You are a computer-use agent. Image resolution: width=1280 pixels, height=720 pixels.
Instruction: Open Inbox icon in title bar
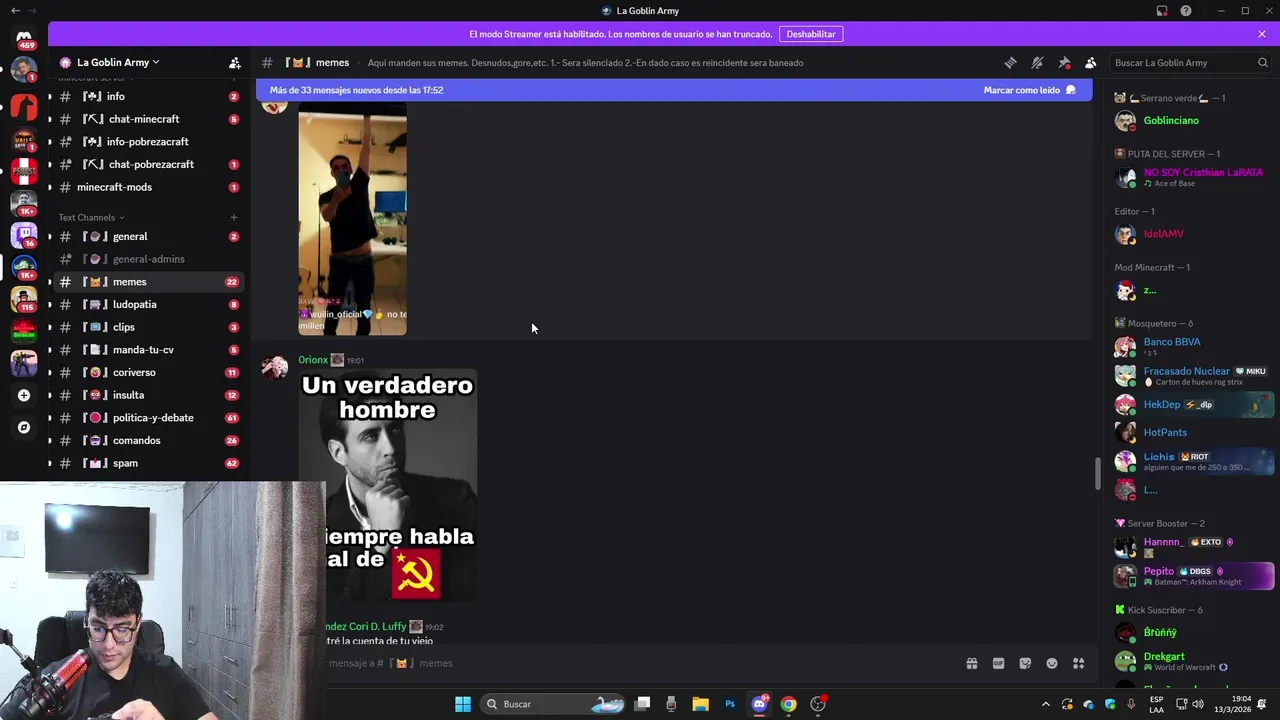(x=1162, y=11)
